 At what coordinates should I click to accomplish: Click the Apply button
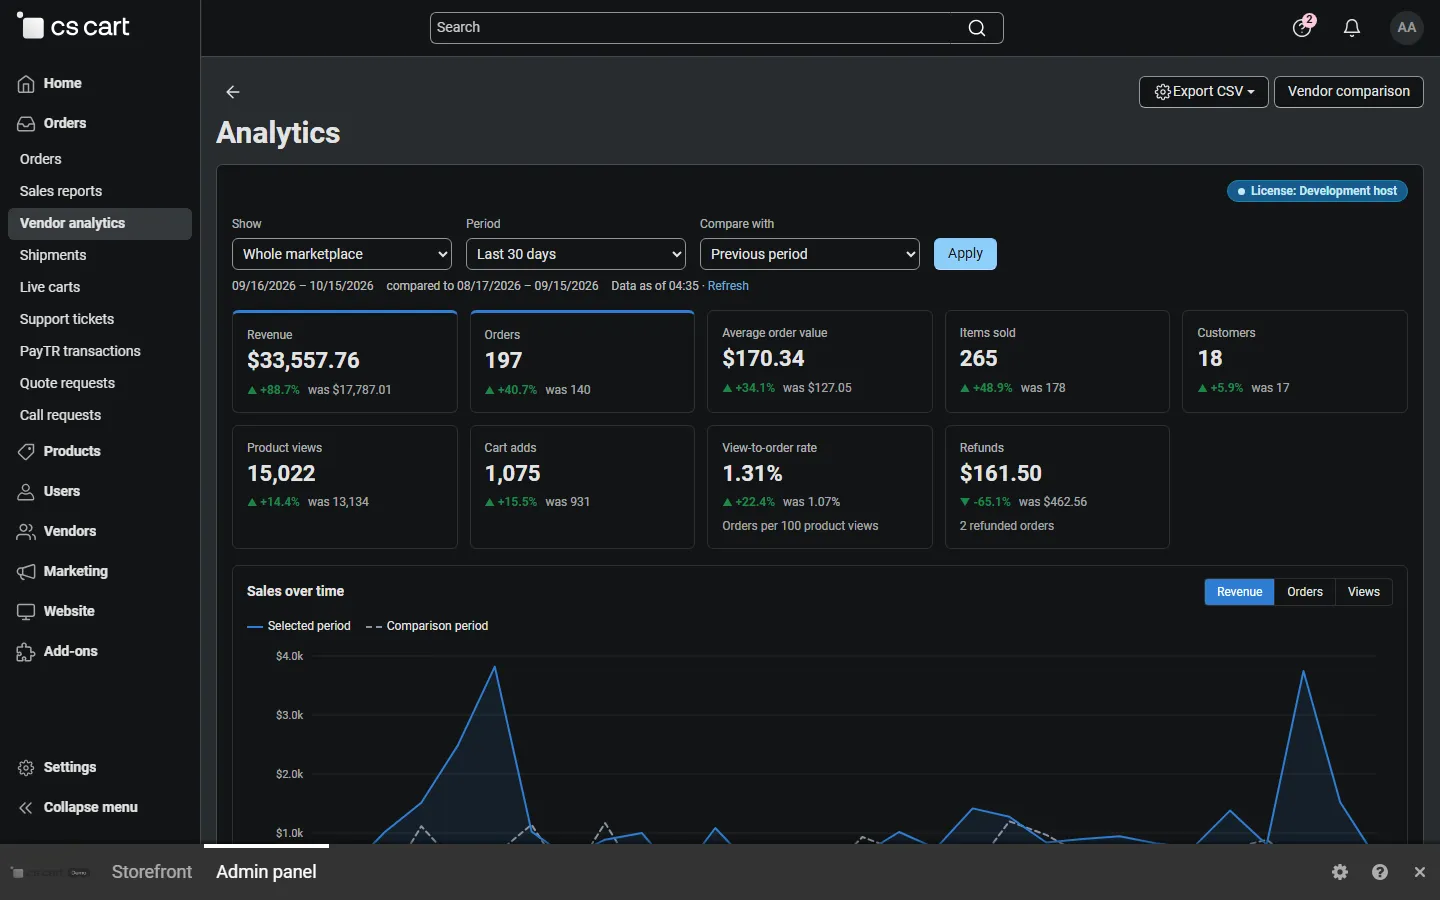coord(965,254)
